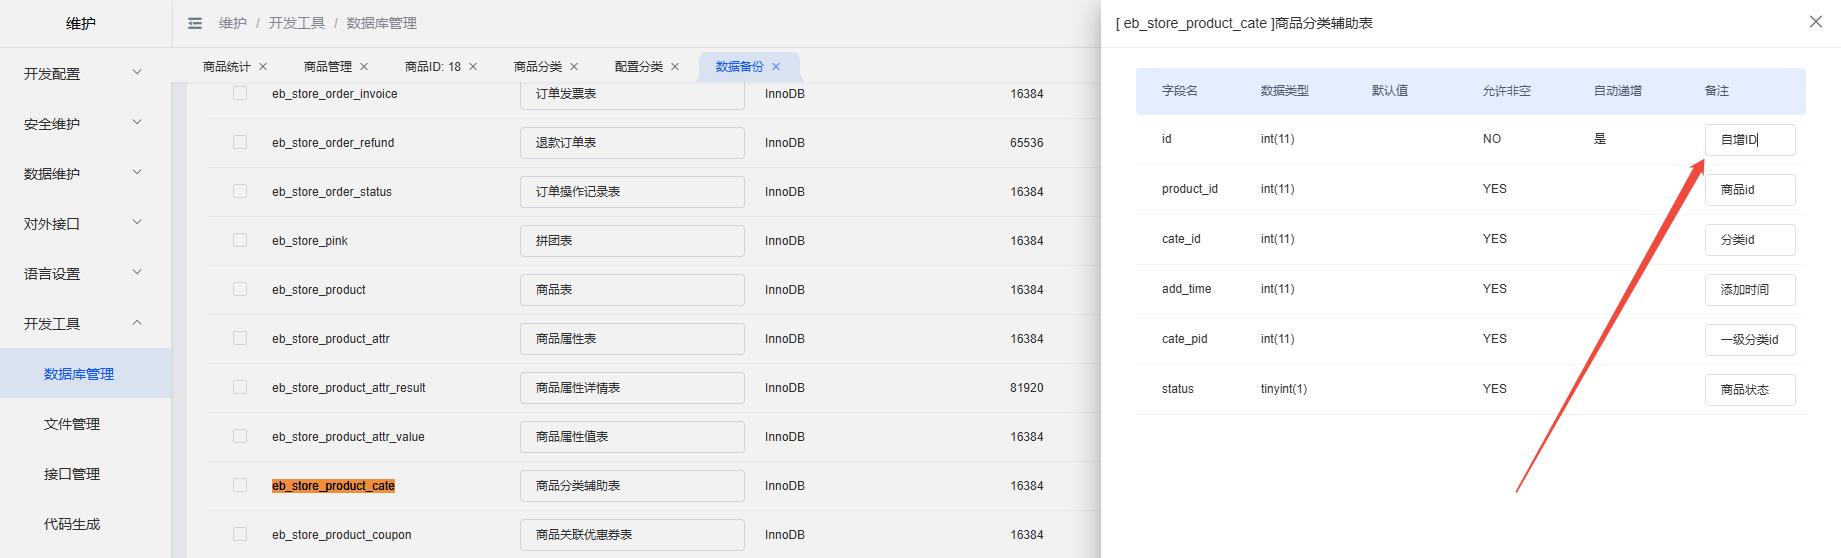
Task: Close the 商品管理 tab with its X icon
Action: [364, 67]
